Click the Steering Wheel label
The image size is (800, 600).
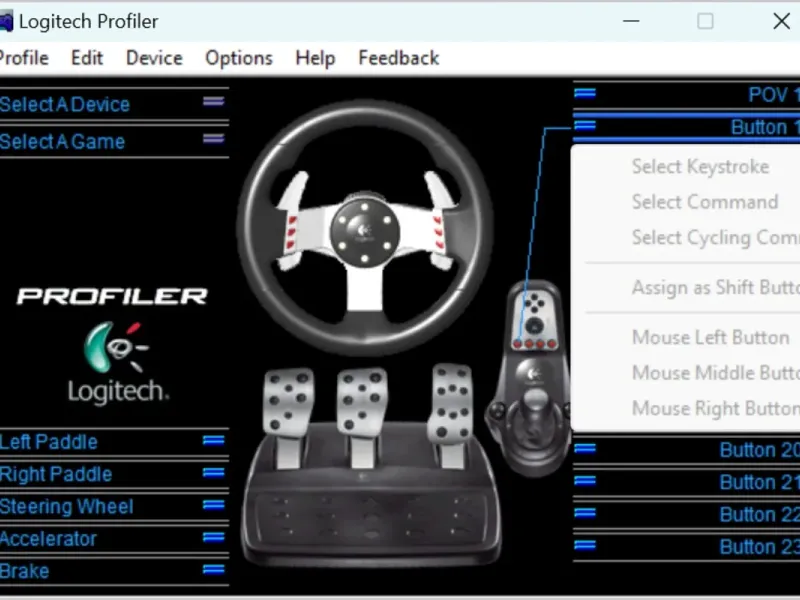pyautogui.click(x=67, y=507)
